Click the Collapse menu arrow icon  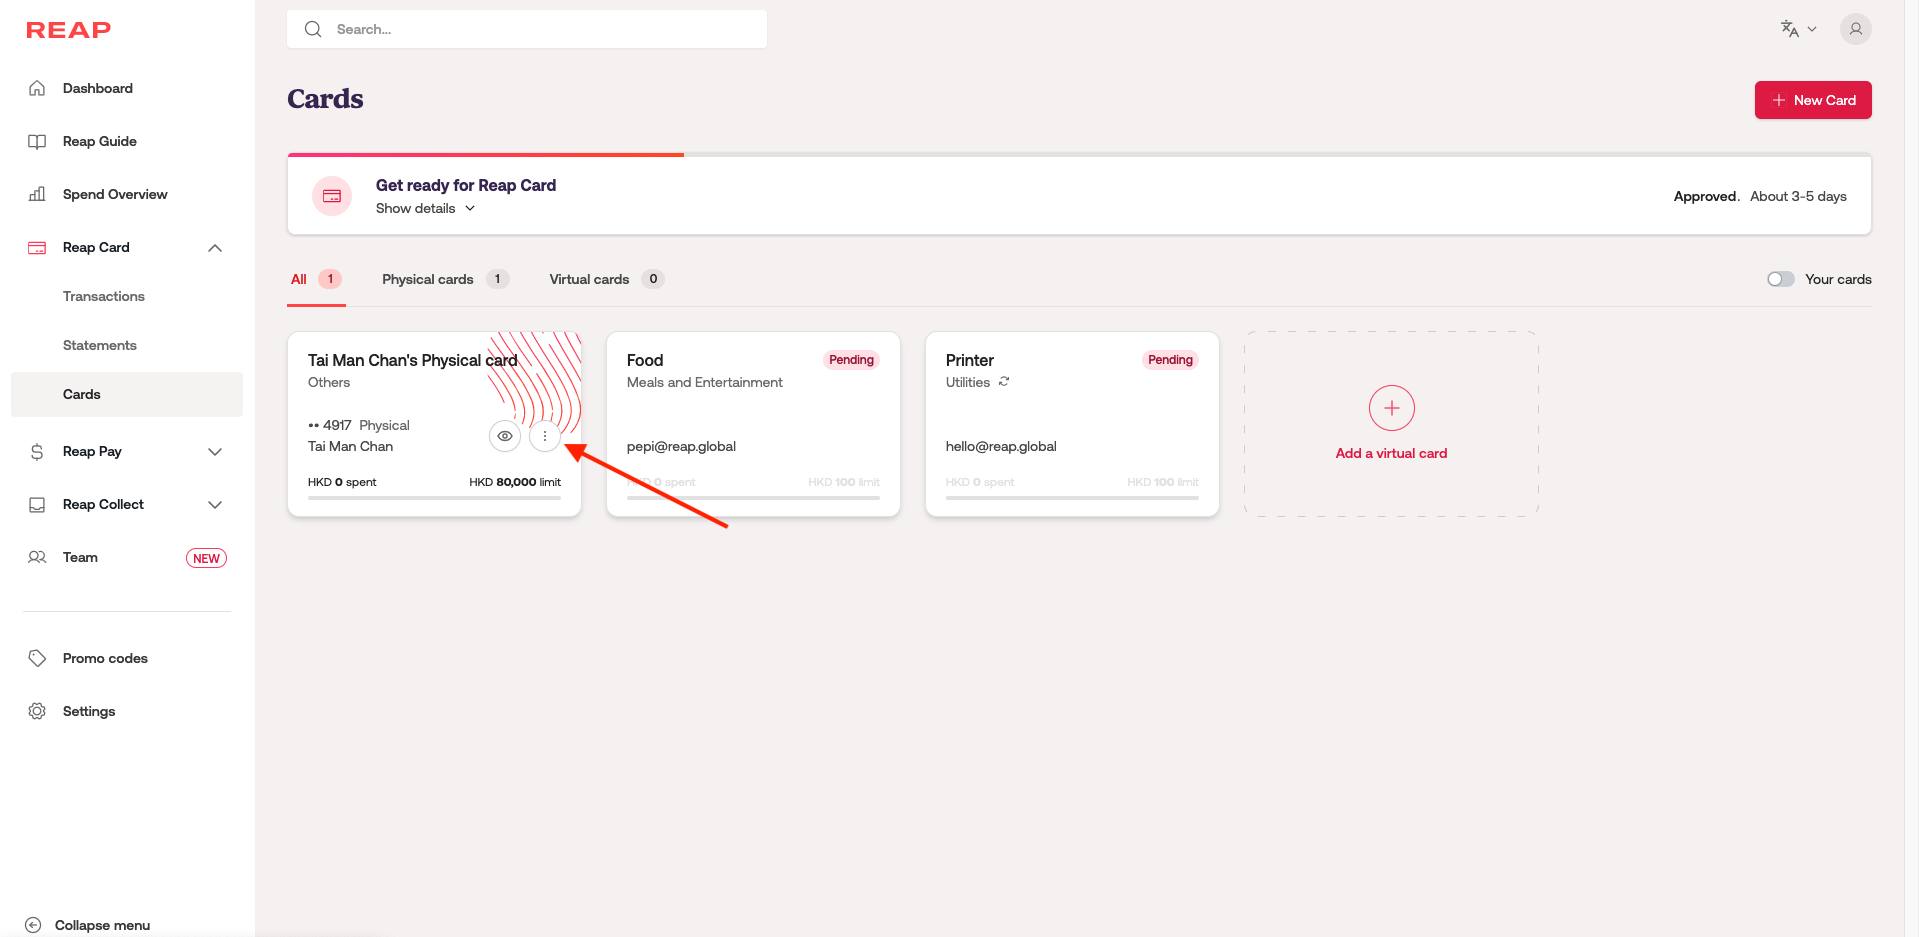coord(33,925)
